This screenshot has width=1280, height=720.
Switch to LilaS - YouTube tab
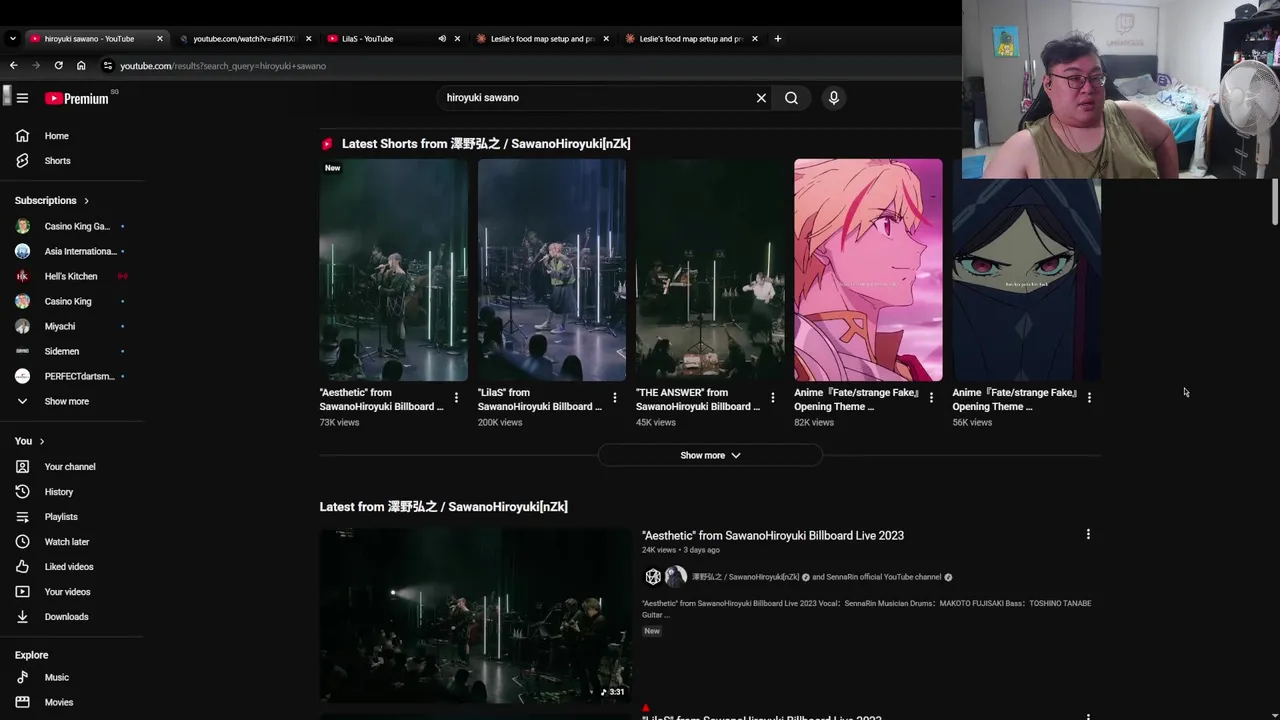coord(368,39)
